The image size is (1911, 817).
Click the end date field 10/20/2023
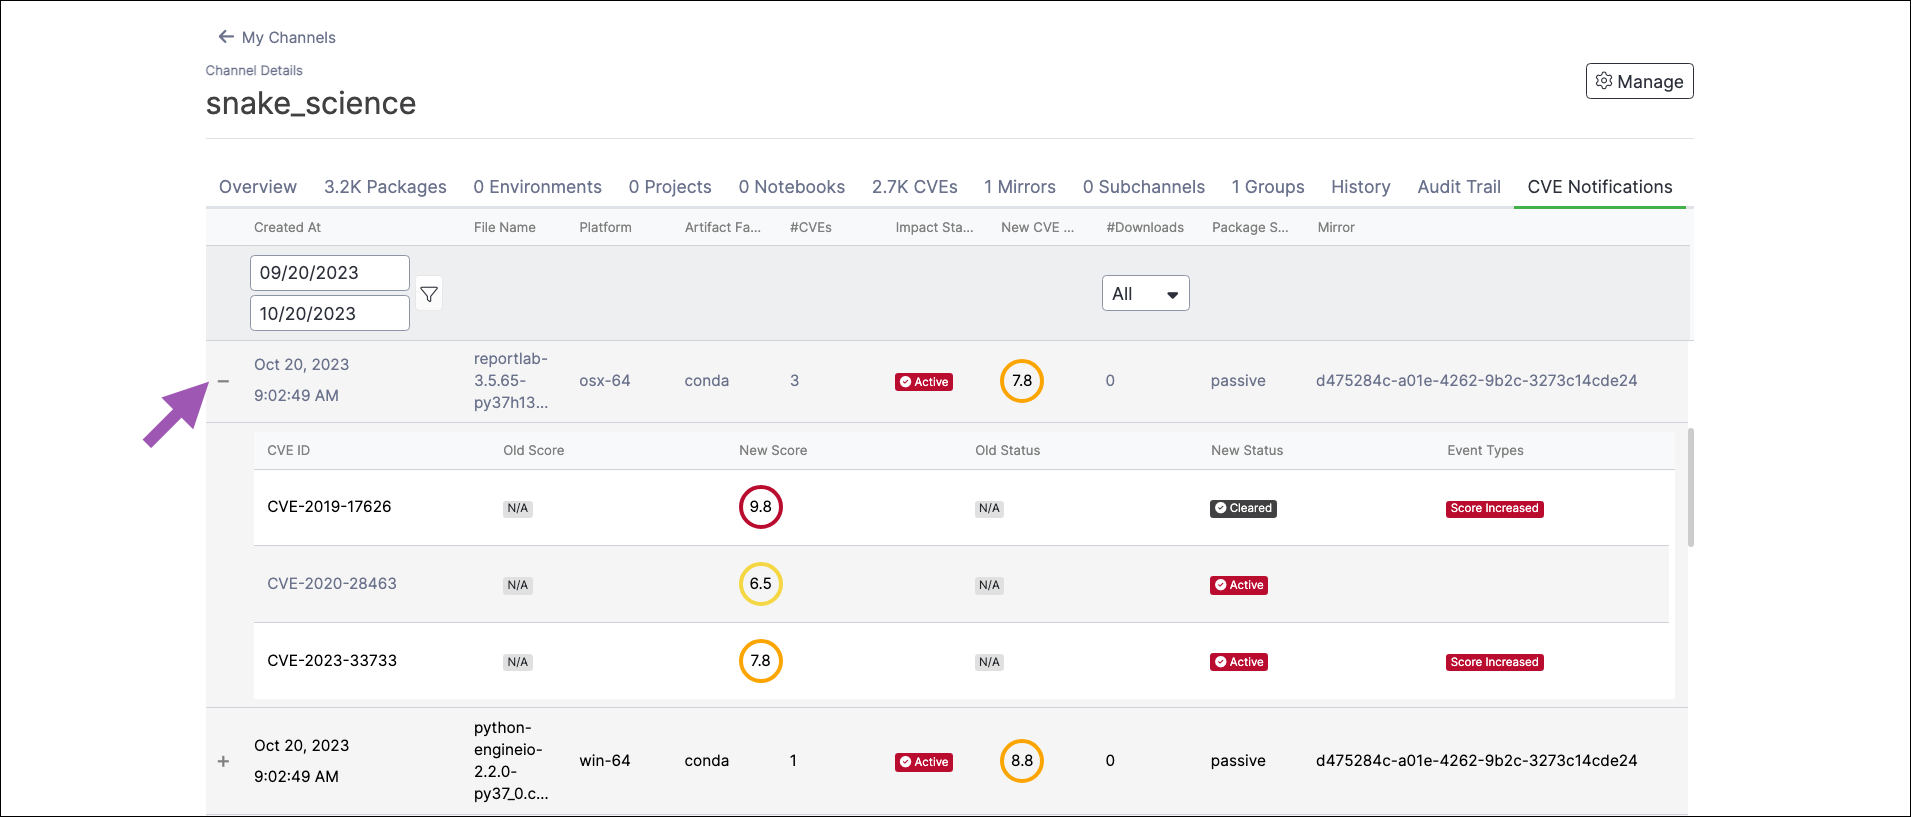330,313
